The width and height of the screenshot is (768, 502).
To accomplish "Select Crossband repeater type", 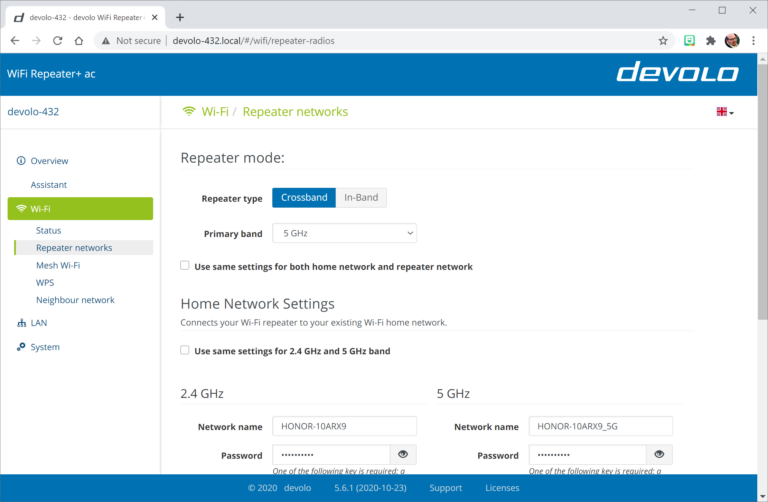I will 304,197.
